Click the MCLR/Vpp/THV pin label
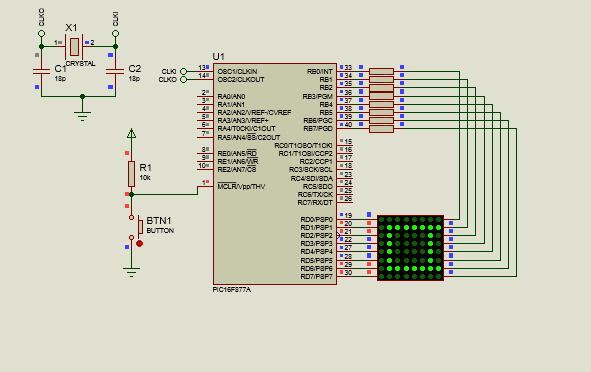 (x=241, y=187)
